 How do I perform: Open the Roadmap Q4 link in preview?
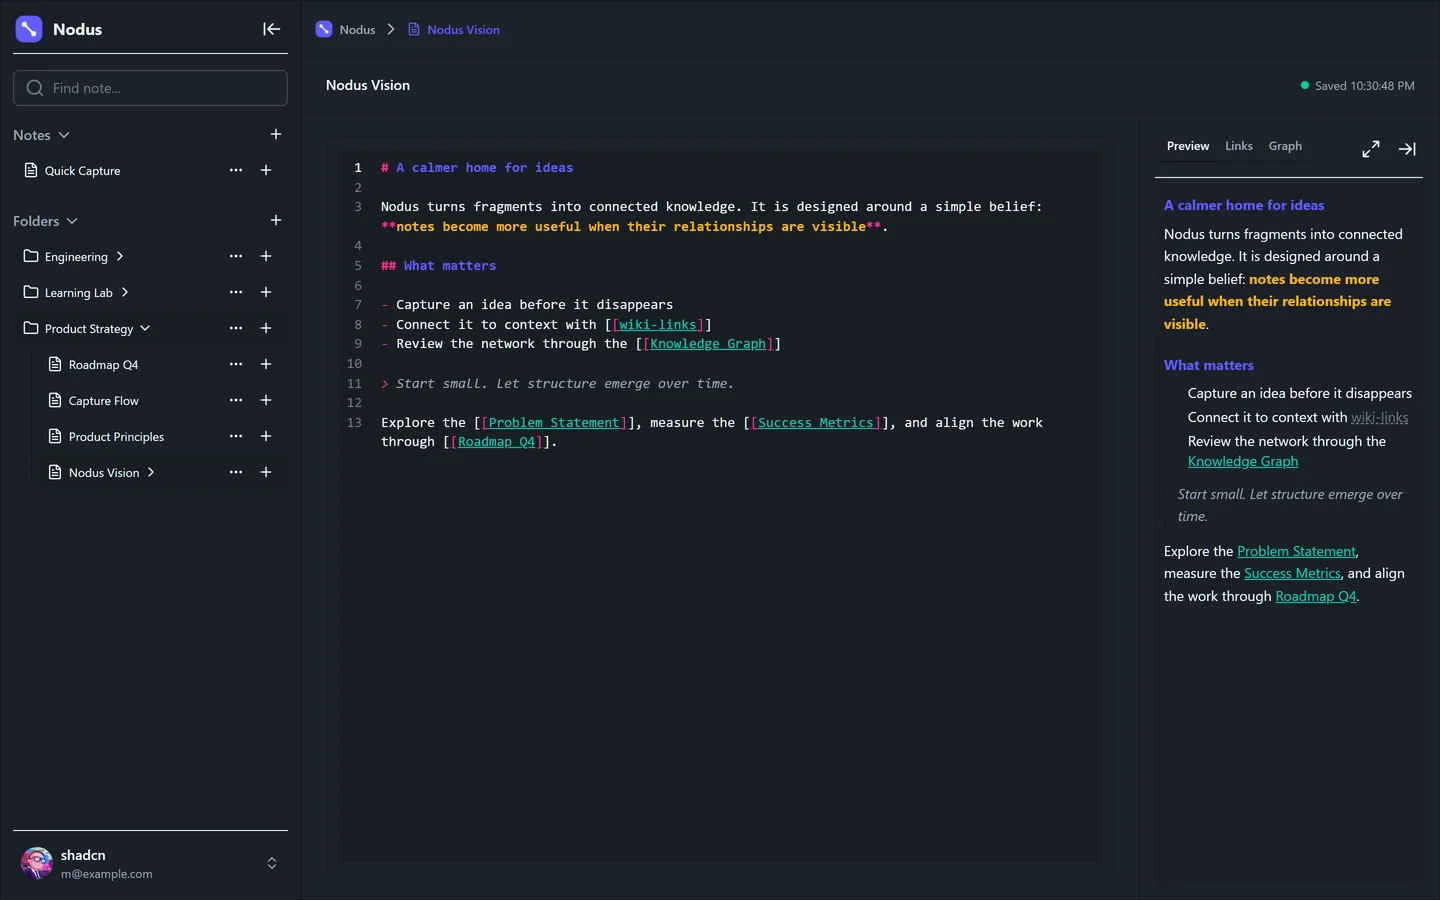pyautogui.click(x=1316, y=596)
